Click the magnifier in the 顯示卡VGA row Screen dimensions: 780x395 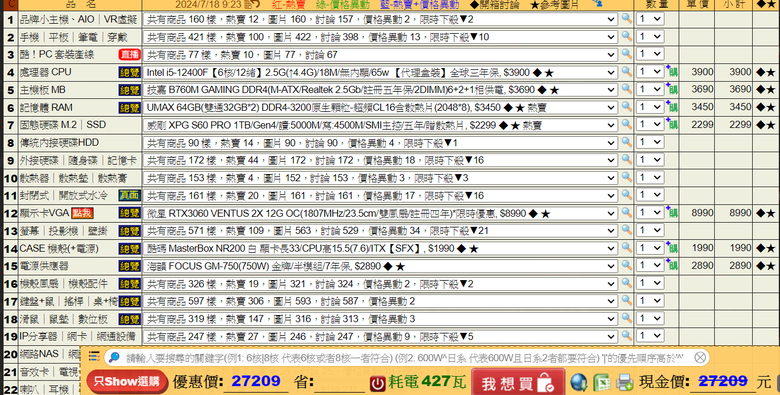626,213
